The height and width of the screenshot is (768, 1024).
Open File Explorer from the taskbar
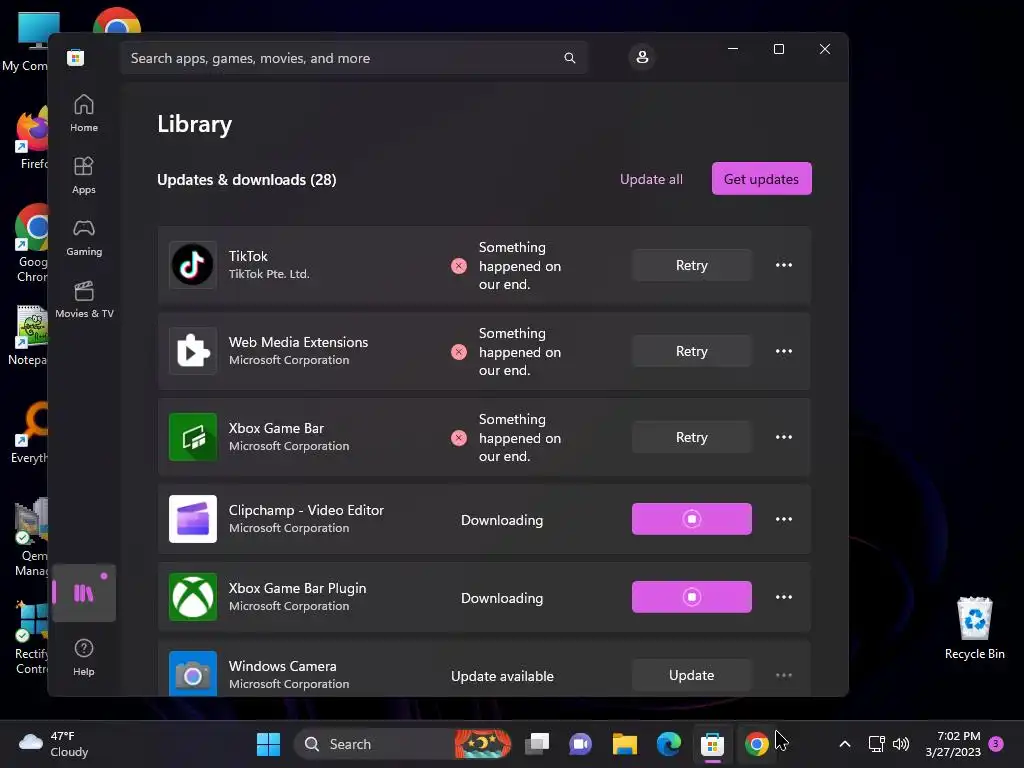pos(624,744)
